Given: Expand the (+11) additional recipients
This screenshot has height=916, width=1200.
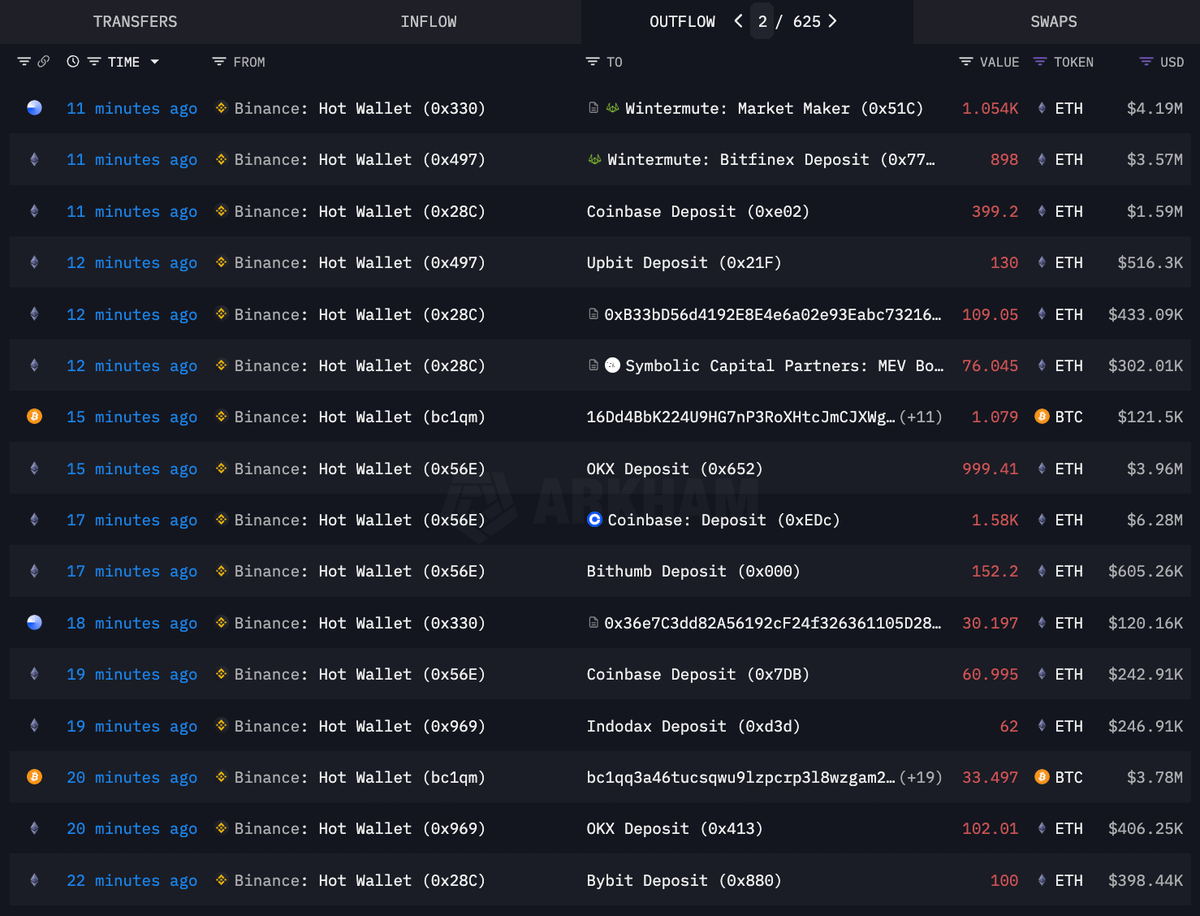Looking at the screenshot, I should point(921,417).
